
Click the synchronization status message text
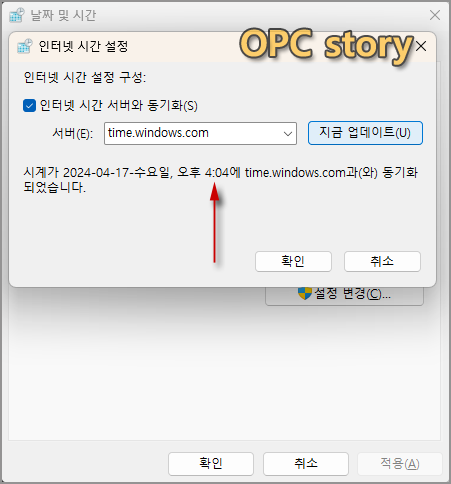[220, 180]
